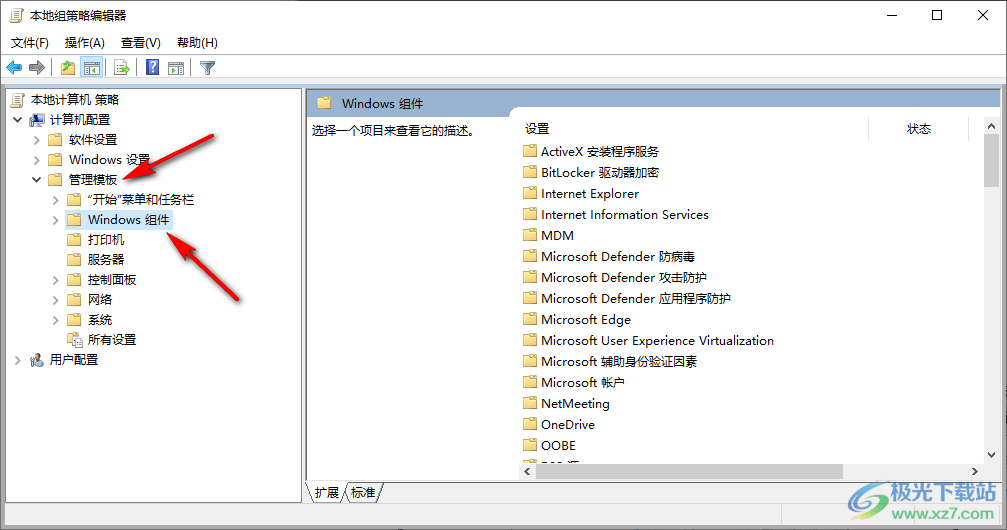Collapse the 管理模板 tree node

(37, 180)
